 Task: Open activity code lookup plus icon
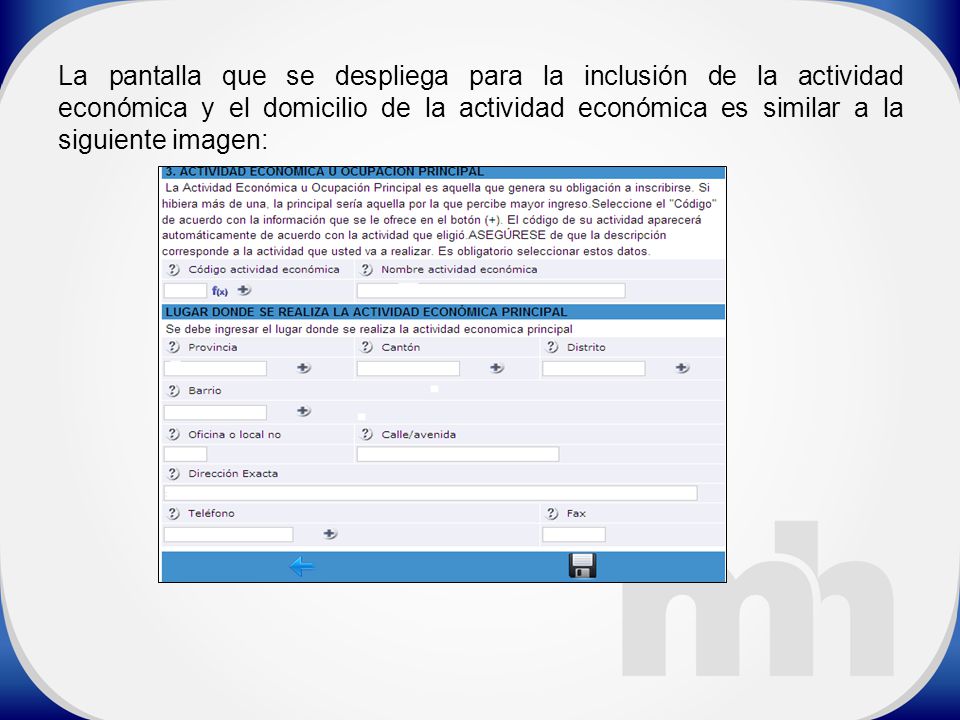pyautogui.click(x=244, y=290)
